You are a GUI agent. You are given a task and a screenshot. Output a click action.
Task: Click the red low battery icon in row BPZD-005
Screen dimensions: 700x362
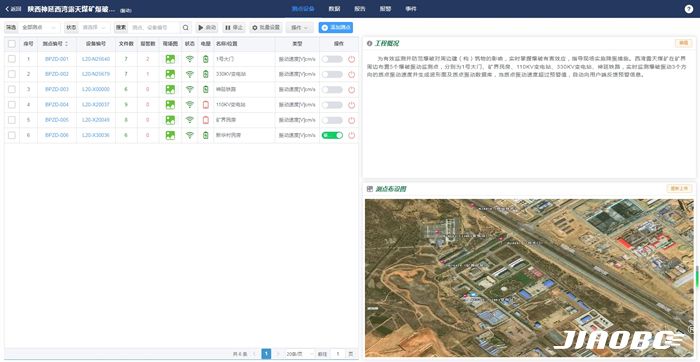click(x=205, y=120)
